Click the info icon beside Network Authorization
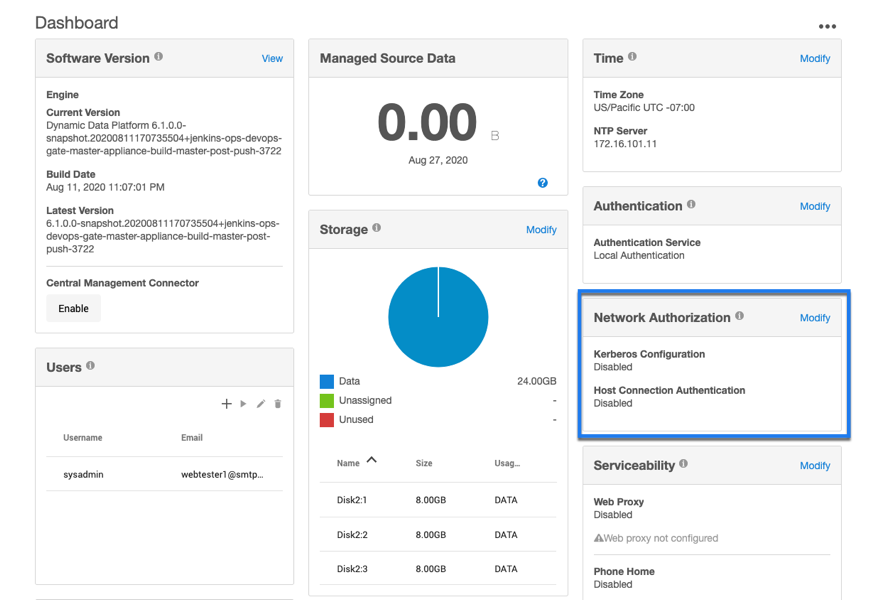This screenshot has height=600, width=876. pyautogui.click(x=740, y=316)
